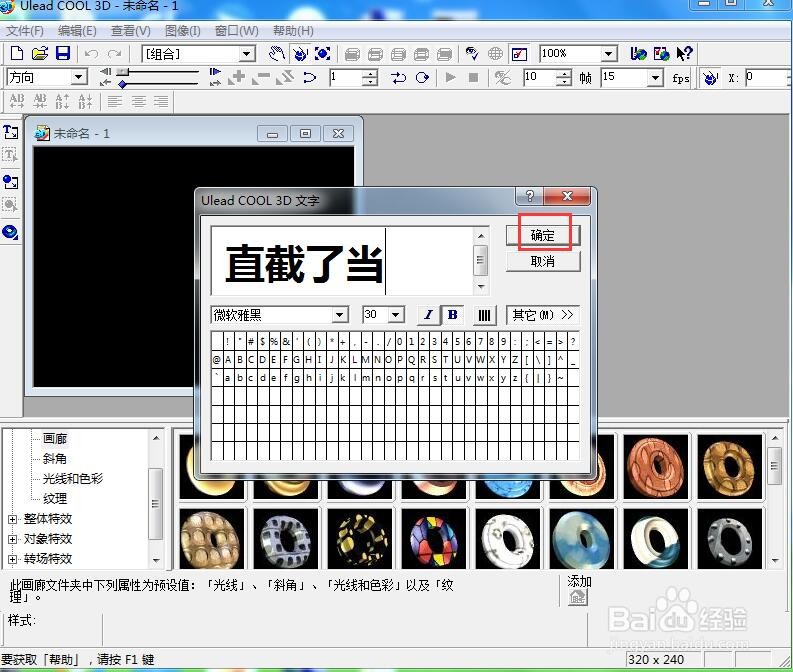Click the Undo arrow icon
793x672 pixels.
(x=91, y=54)
